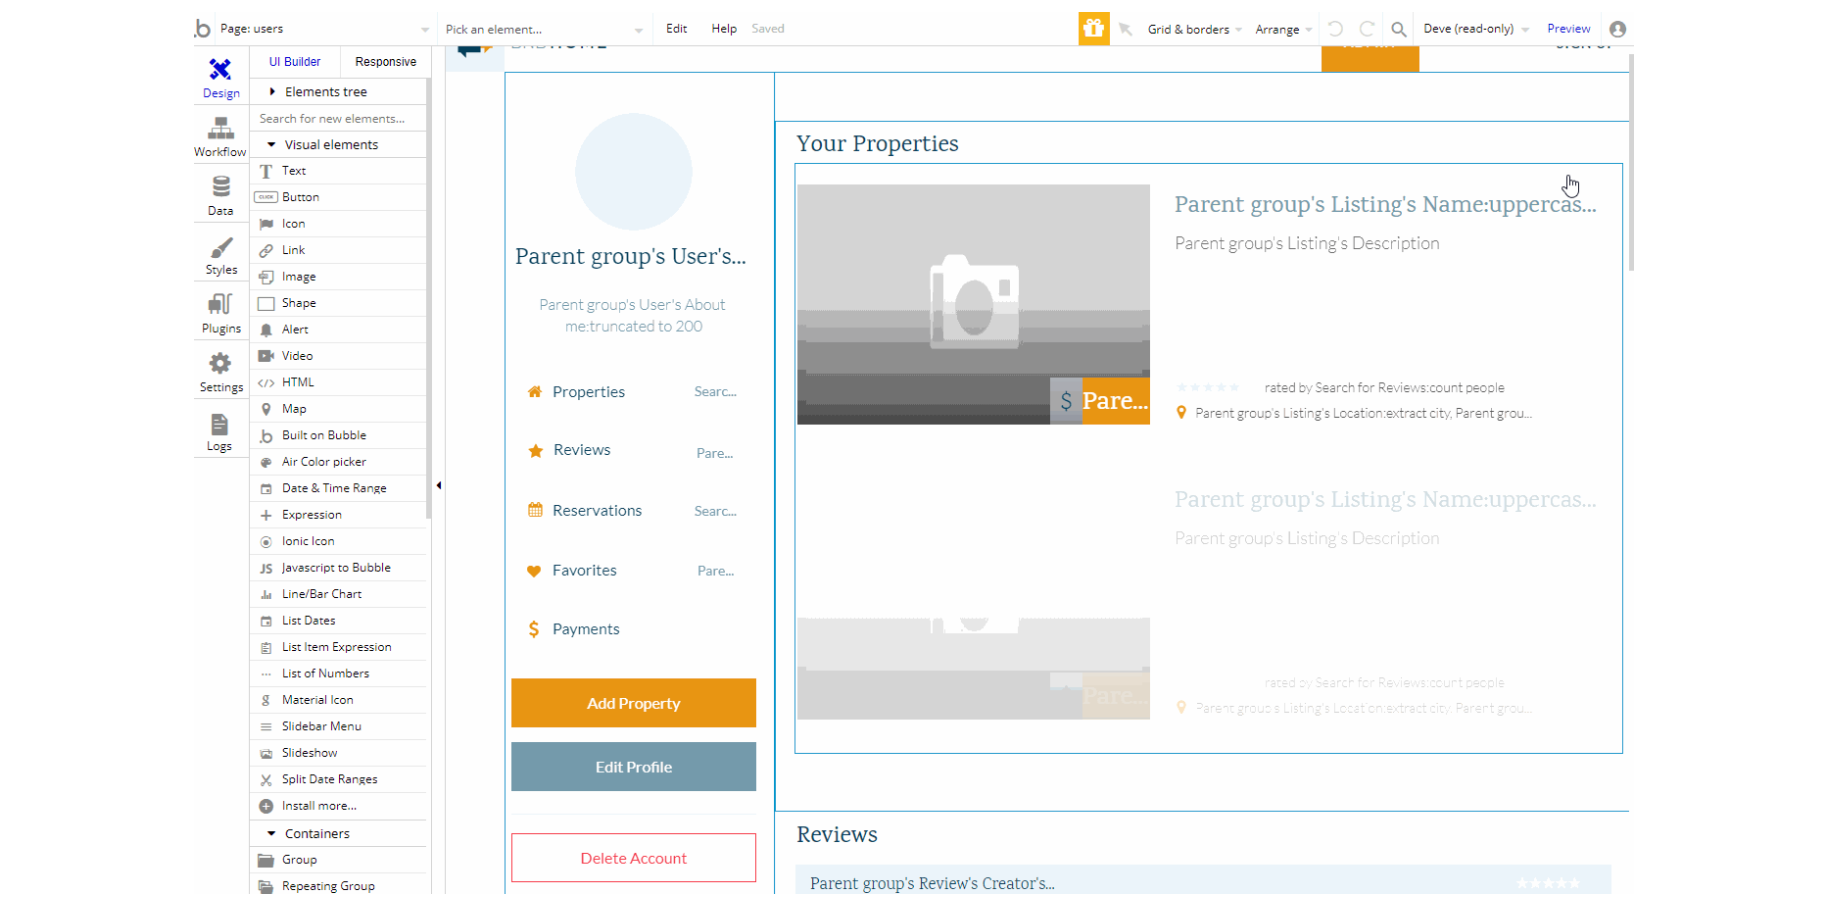Open the Help menu
Image resolution: width=1830 pixels, height=908 pixels.
(x=724, y=29)
